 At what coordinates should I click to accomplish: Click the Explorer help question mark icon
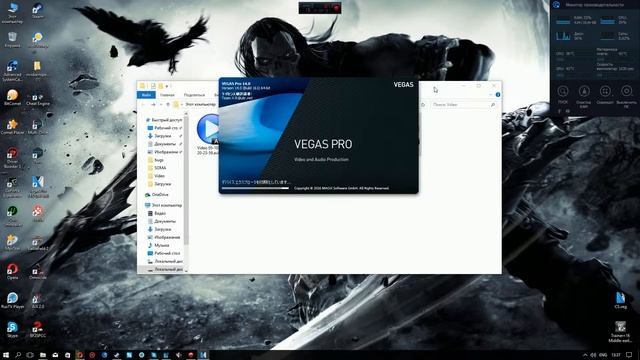pos(498,95)
